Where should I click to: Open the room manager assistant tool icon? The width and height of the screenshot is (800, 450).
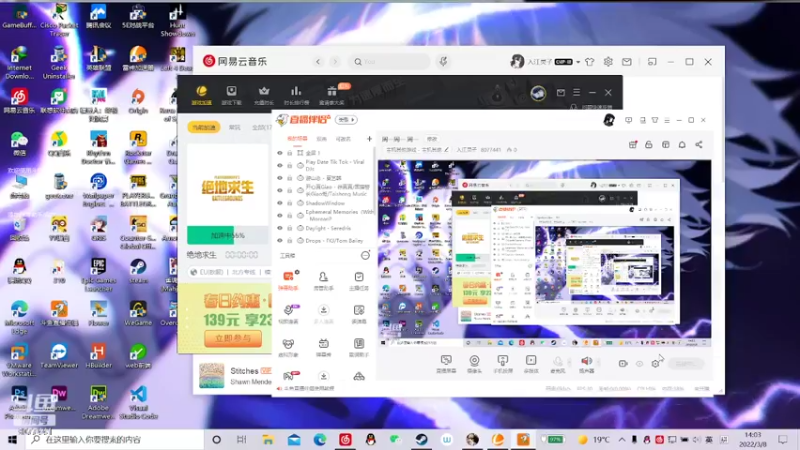coord(323,280)
